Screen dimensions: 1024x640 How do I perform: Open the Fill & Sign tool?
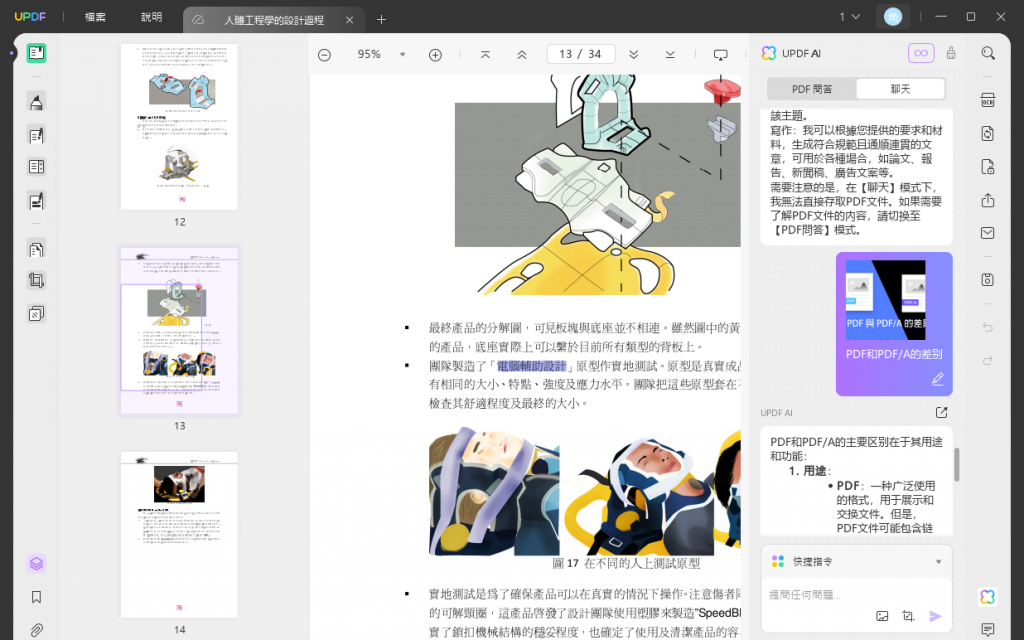pos(37,200)
